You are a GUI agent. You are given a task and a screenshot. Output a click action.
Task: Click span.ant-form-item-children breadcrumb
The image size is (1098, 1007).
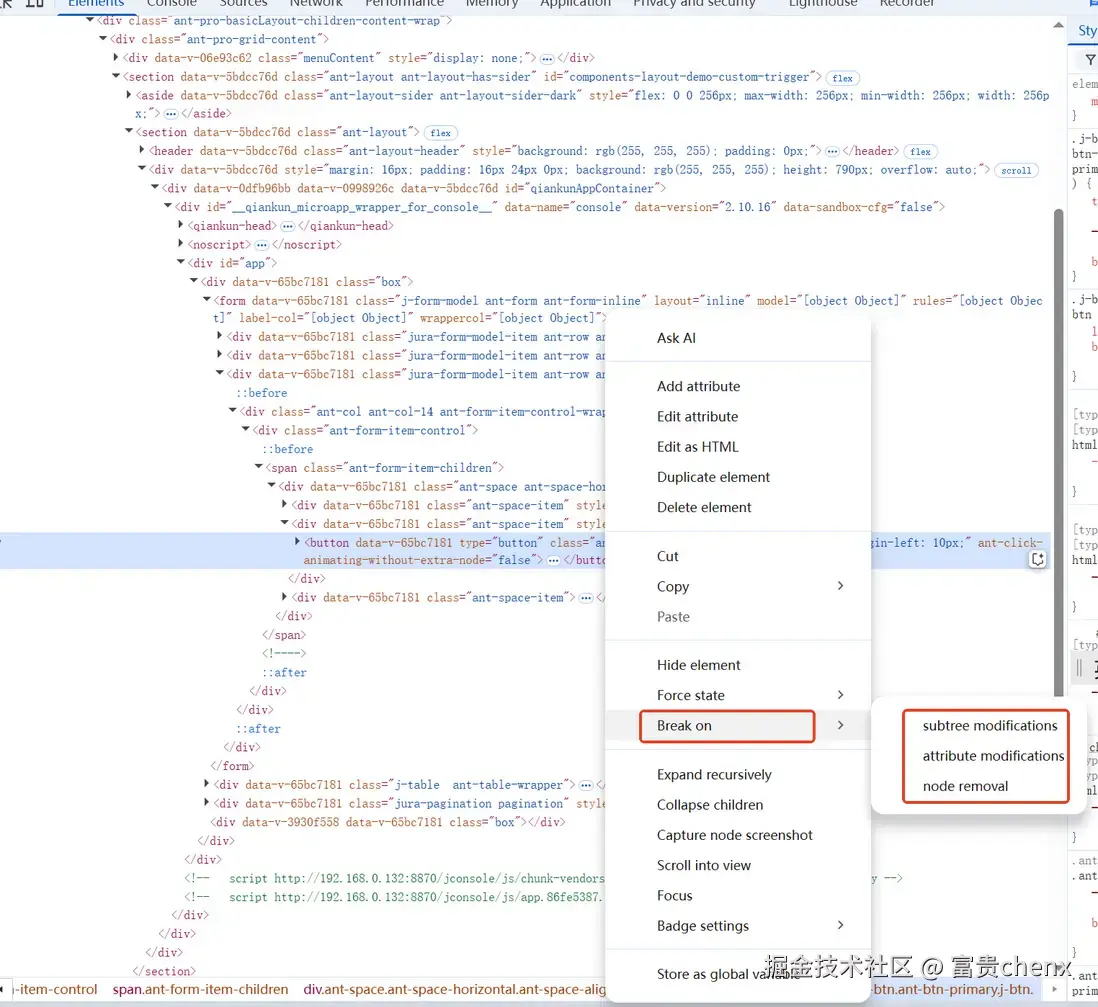tap(200, 989)
